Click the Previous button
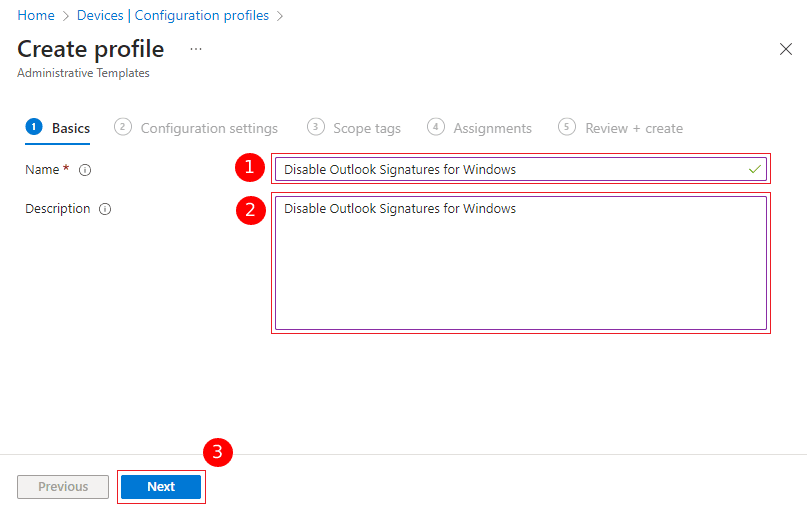Viewport: 807px width, 510px height. [x=63, y=487]
